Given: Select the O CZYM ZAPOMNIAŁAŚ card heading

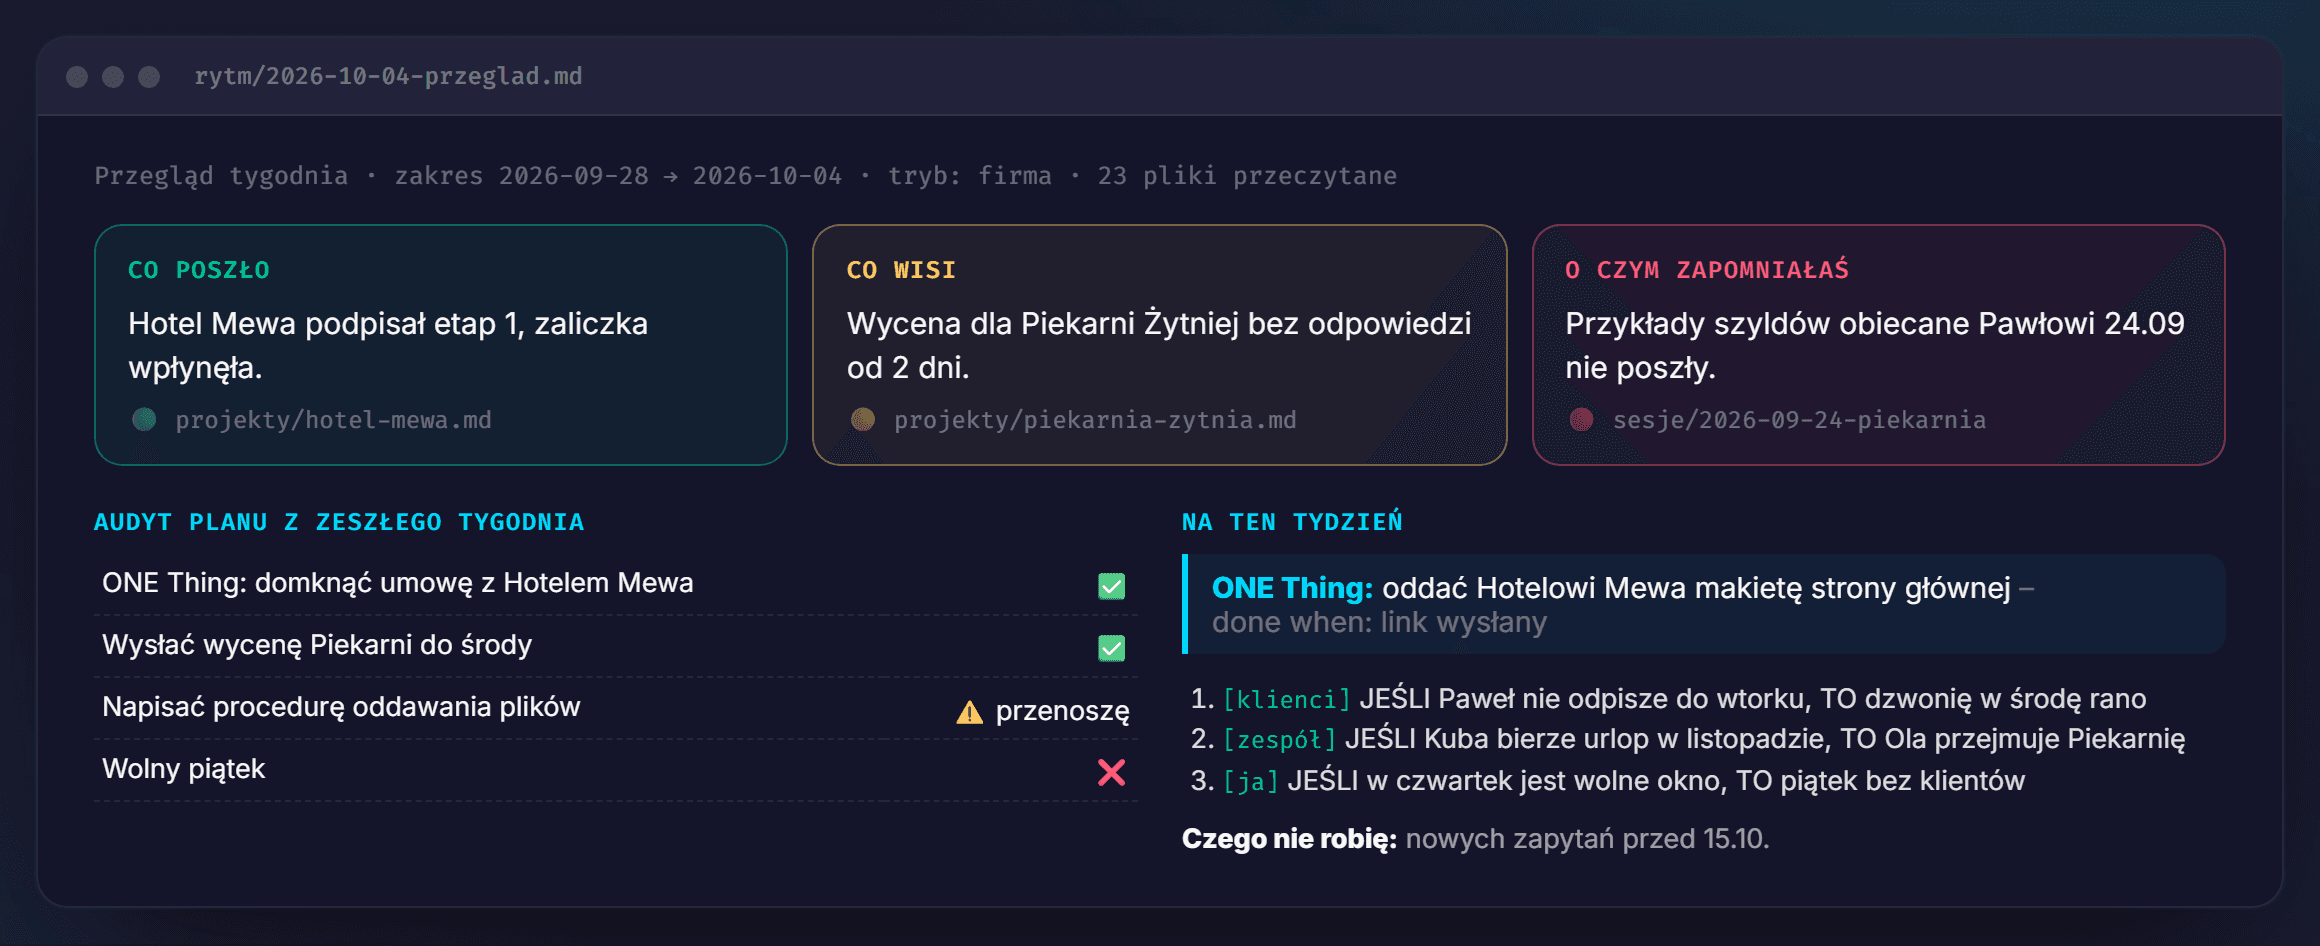Looking at the screenshot, I should pos(1707,270).
